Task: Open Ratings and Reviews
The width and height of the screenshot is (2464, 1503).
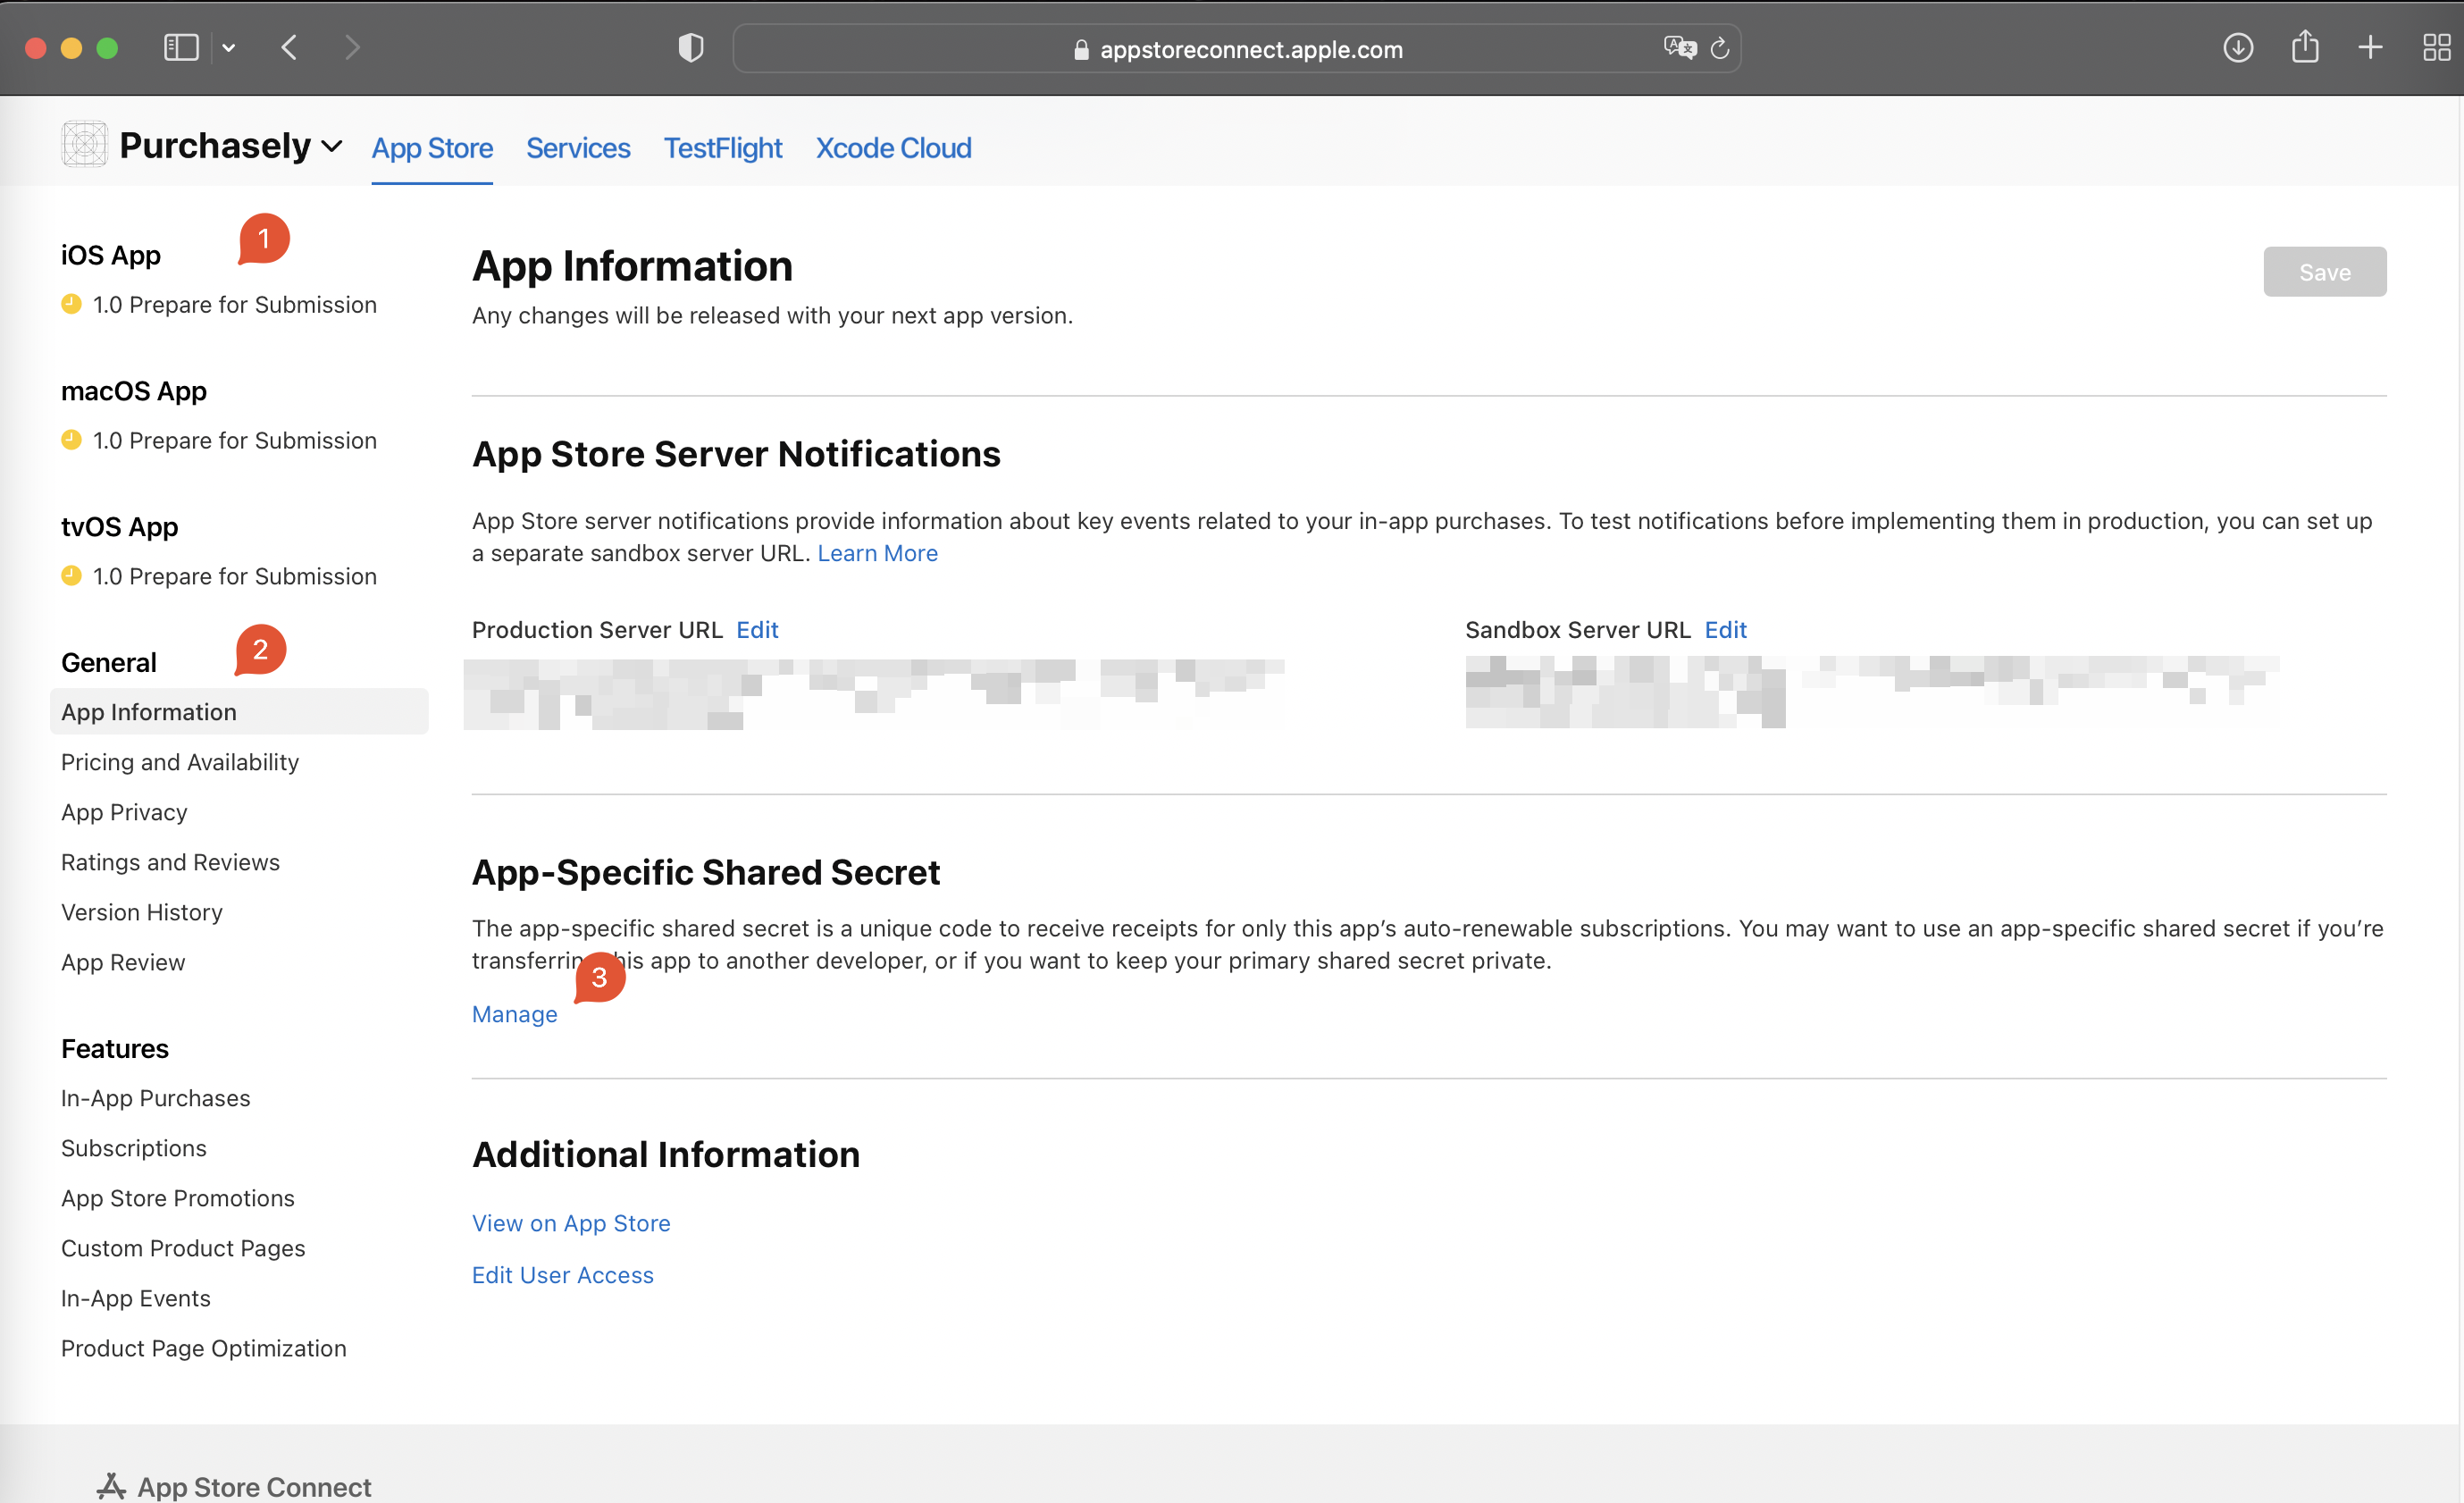Action: (x=170, y=862)
